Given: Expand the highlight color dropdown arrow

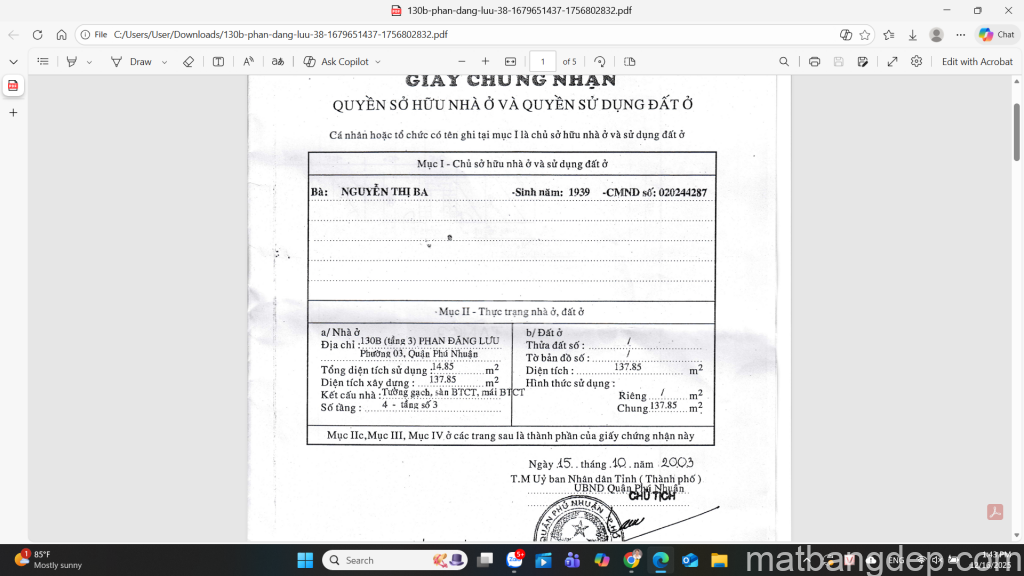Looking at the screenshot, I should 89,62.
